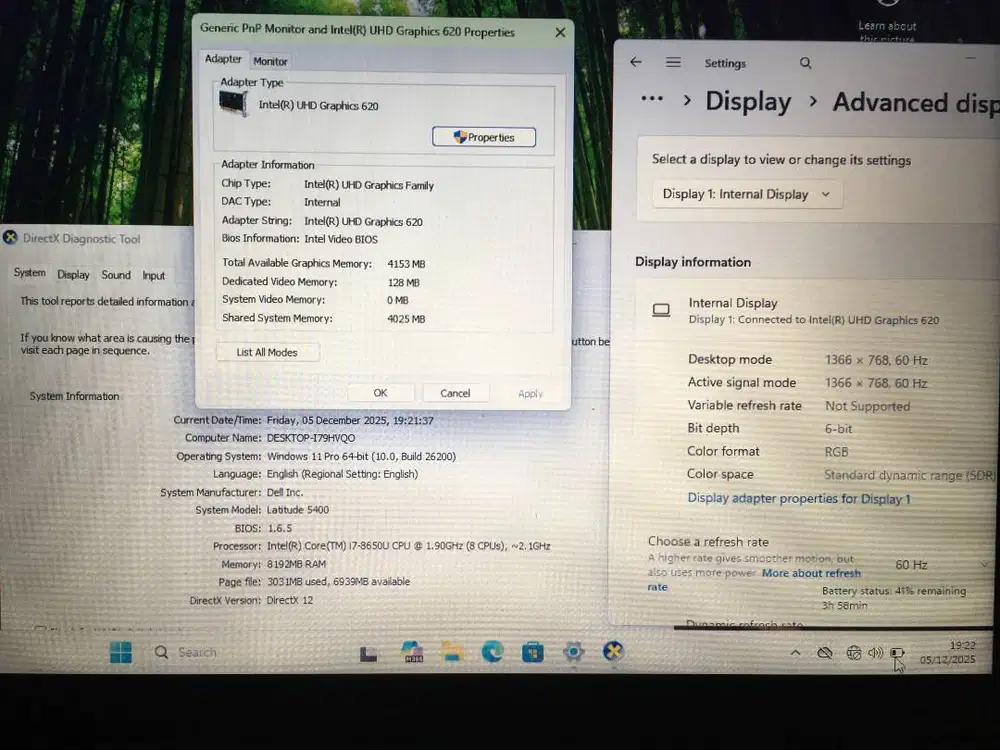Open Microsoft Edge from the taskbar

click(492, 651)
